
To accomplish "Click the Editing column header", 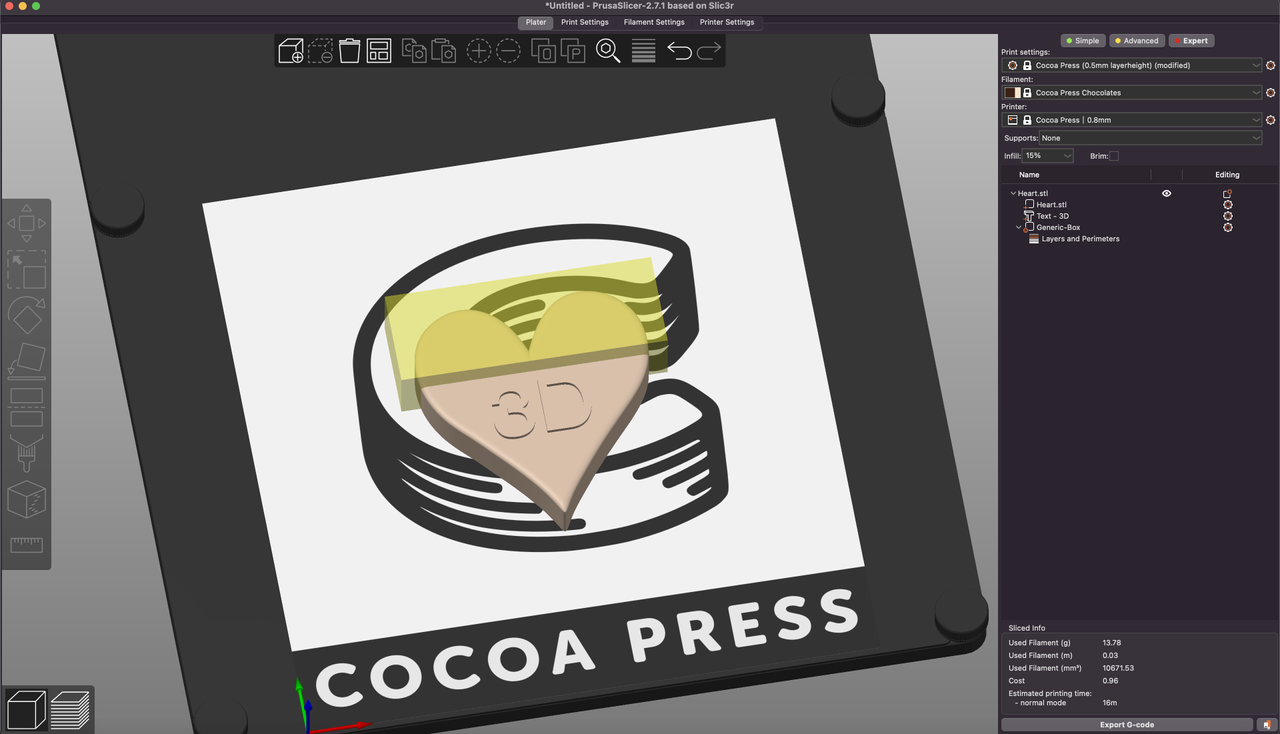I will pos(1227,174).
